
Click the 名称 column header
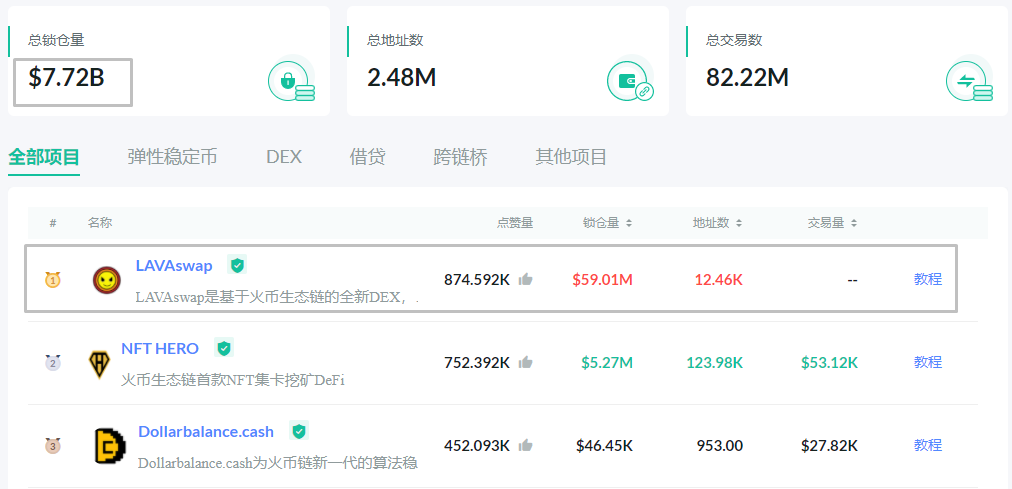pyautogui.click(x=100, y=223)
